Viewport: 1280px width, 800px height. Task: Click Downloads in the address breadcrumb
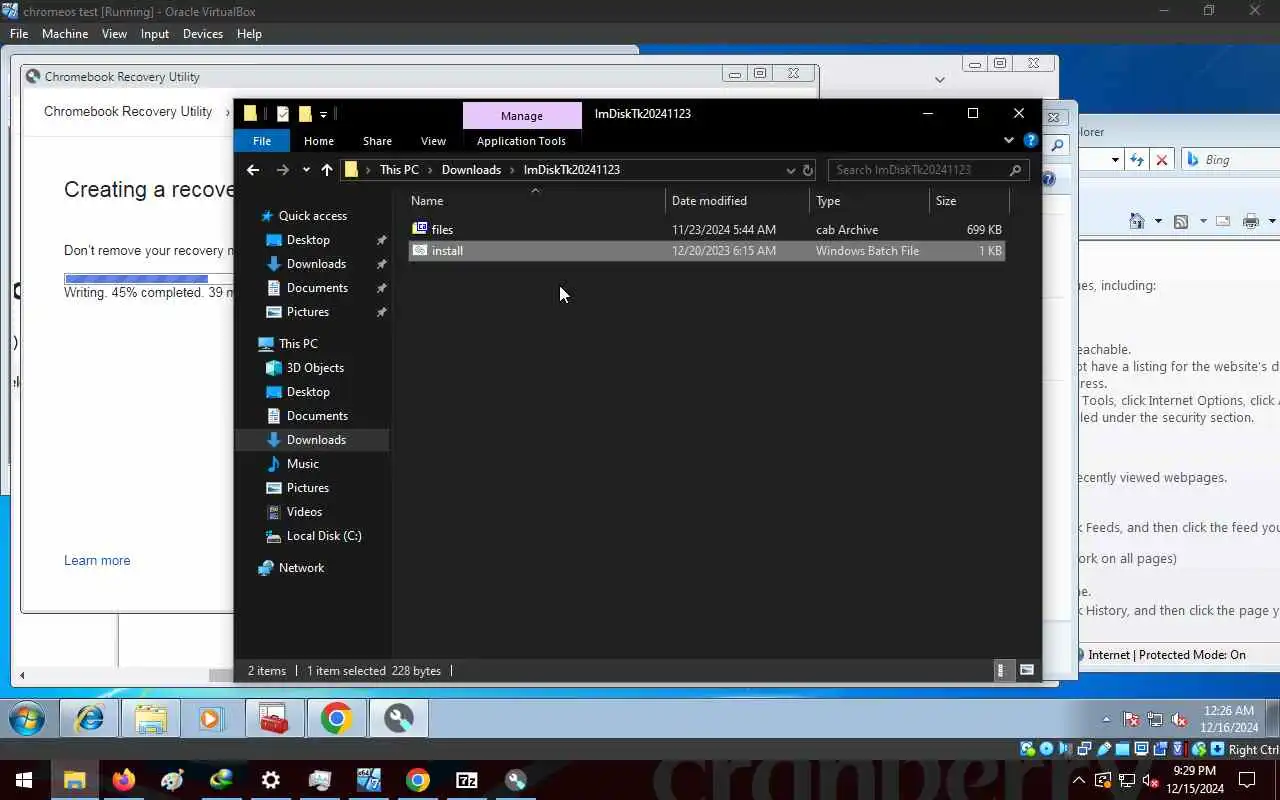coord(471,170)
